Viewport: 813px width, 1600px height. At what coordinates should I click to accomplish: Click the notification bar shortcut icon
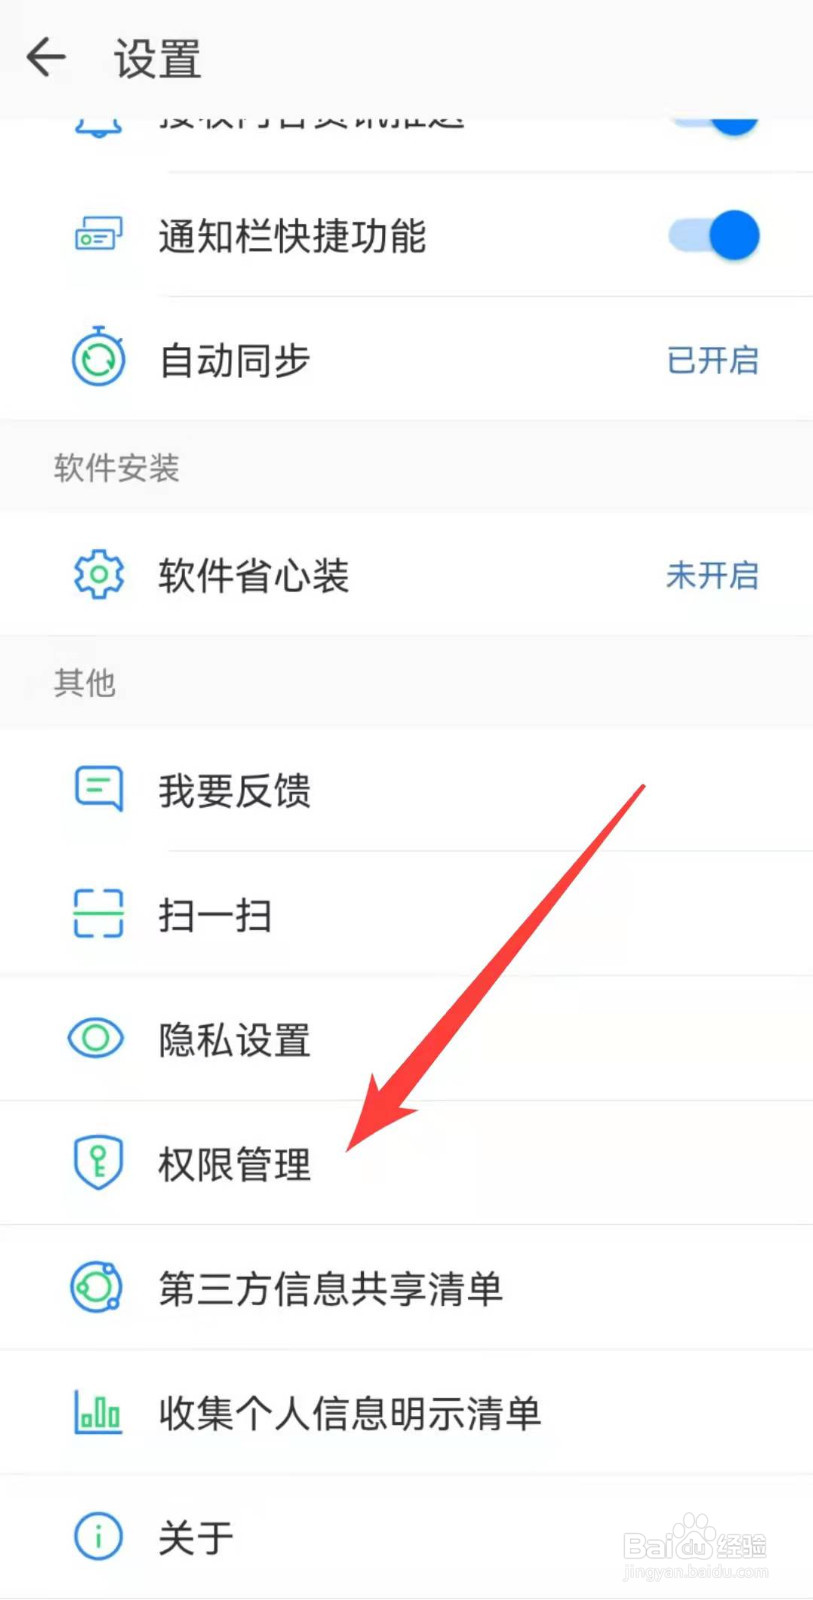(98, 236)
